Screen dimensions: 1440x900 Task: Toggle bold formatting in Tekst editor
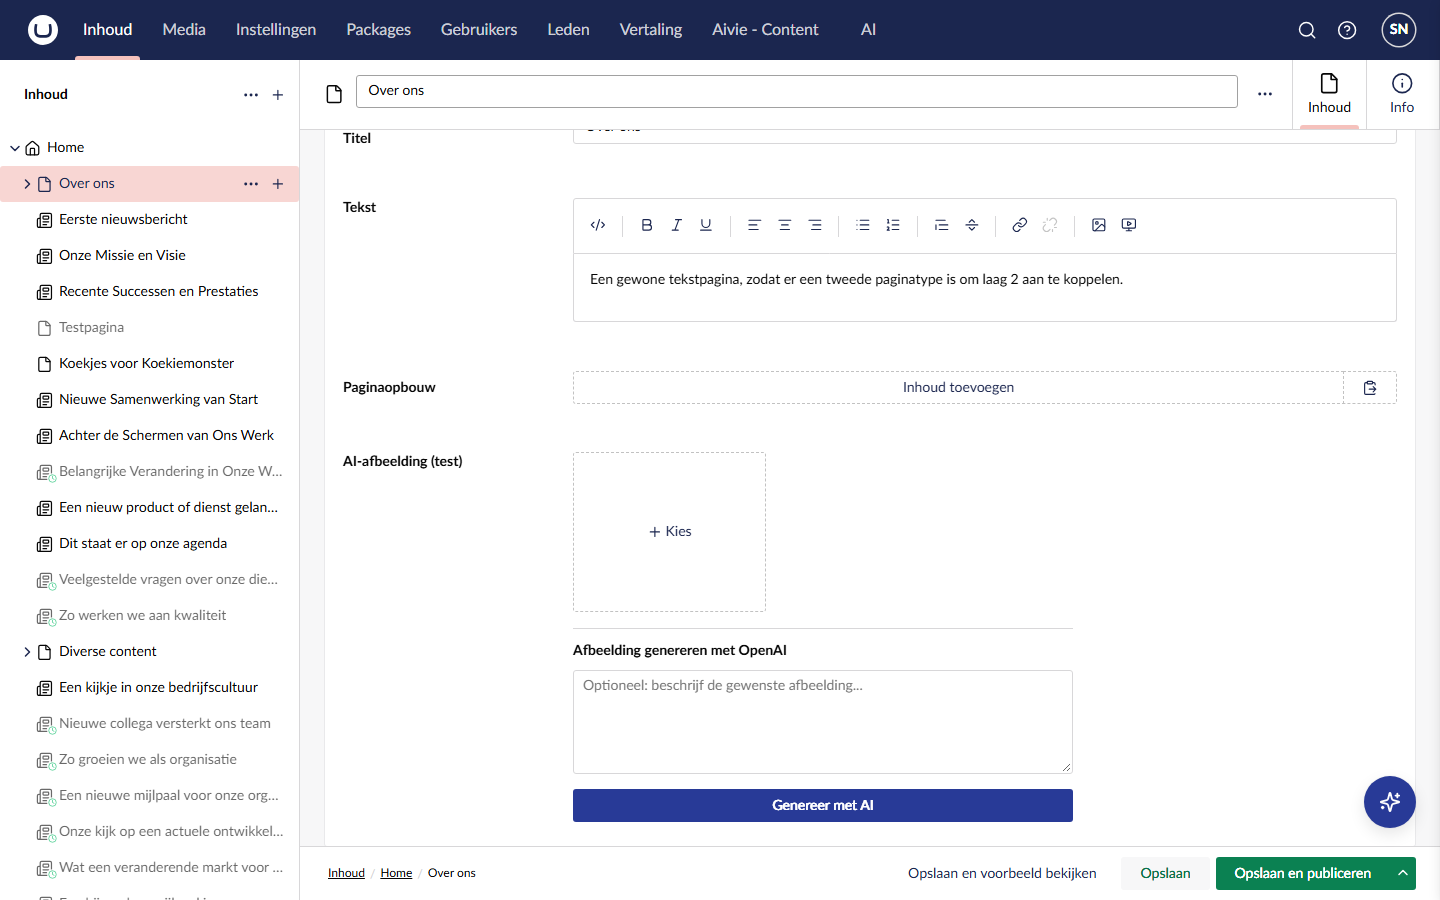647,225
